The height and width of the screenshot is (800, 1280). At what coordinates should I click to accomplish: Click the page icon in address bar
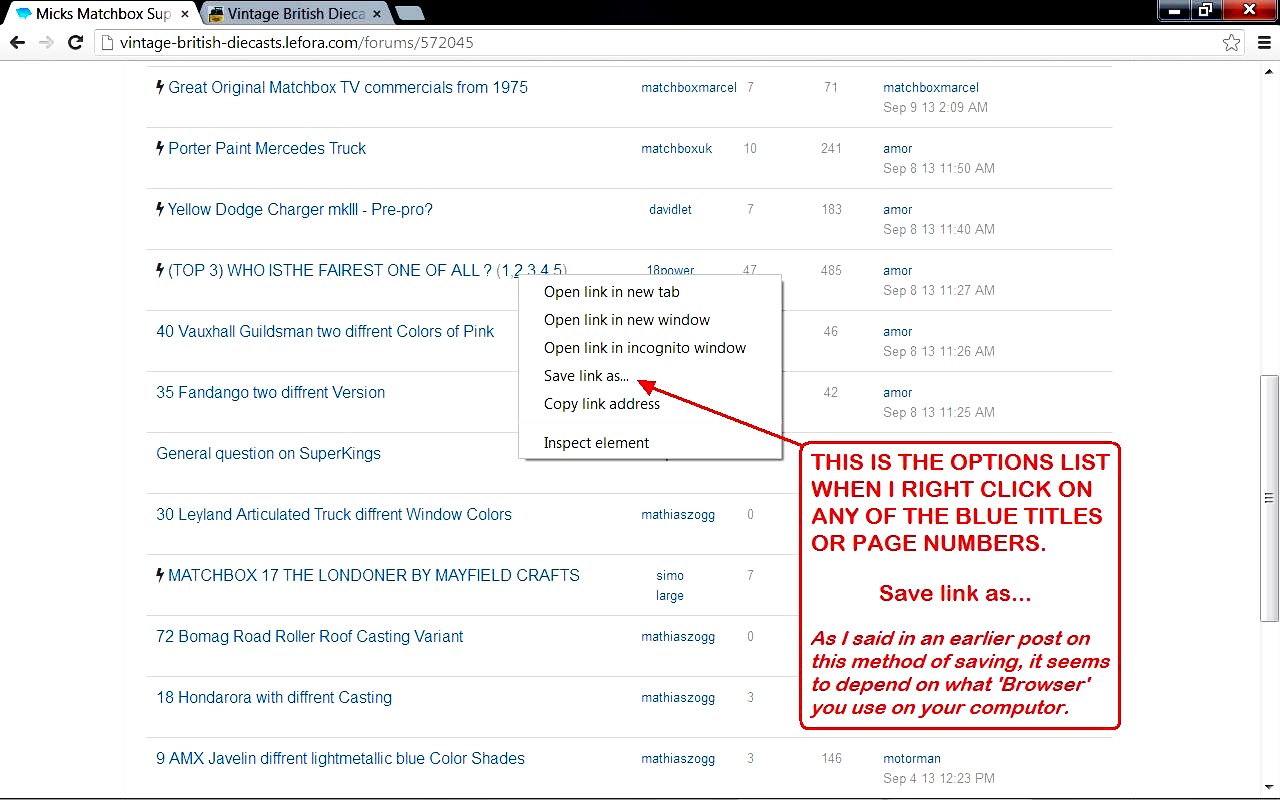tap(107, 43)
